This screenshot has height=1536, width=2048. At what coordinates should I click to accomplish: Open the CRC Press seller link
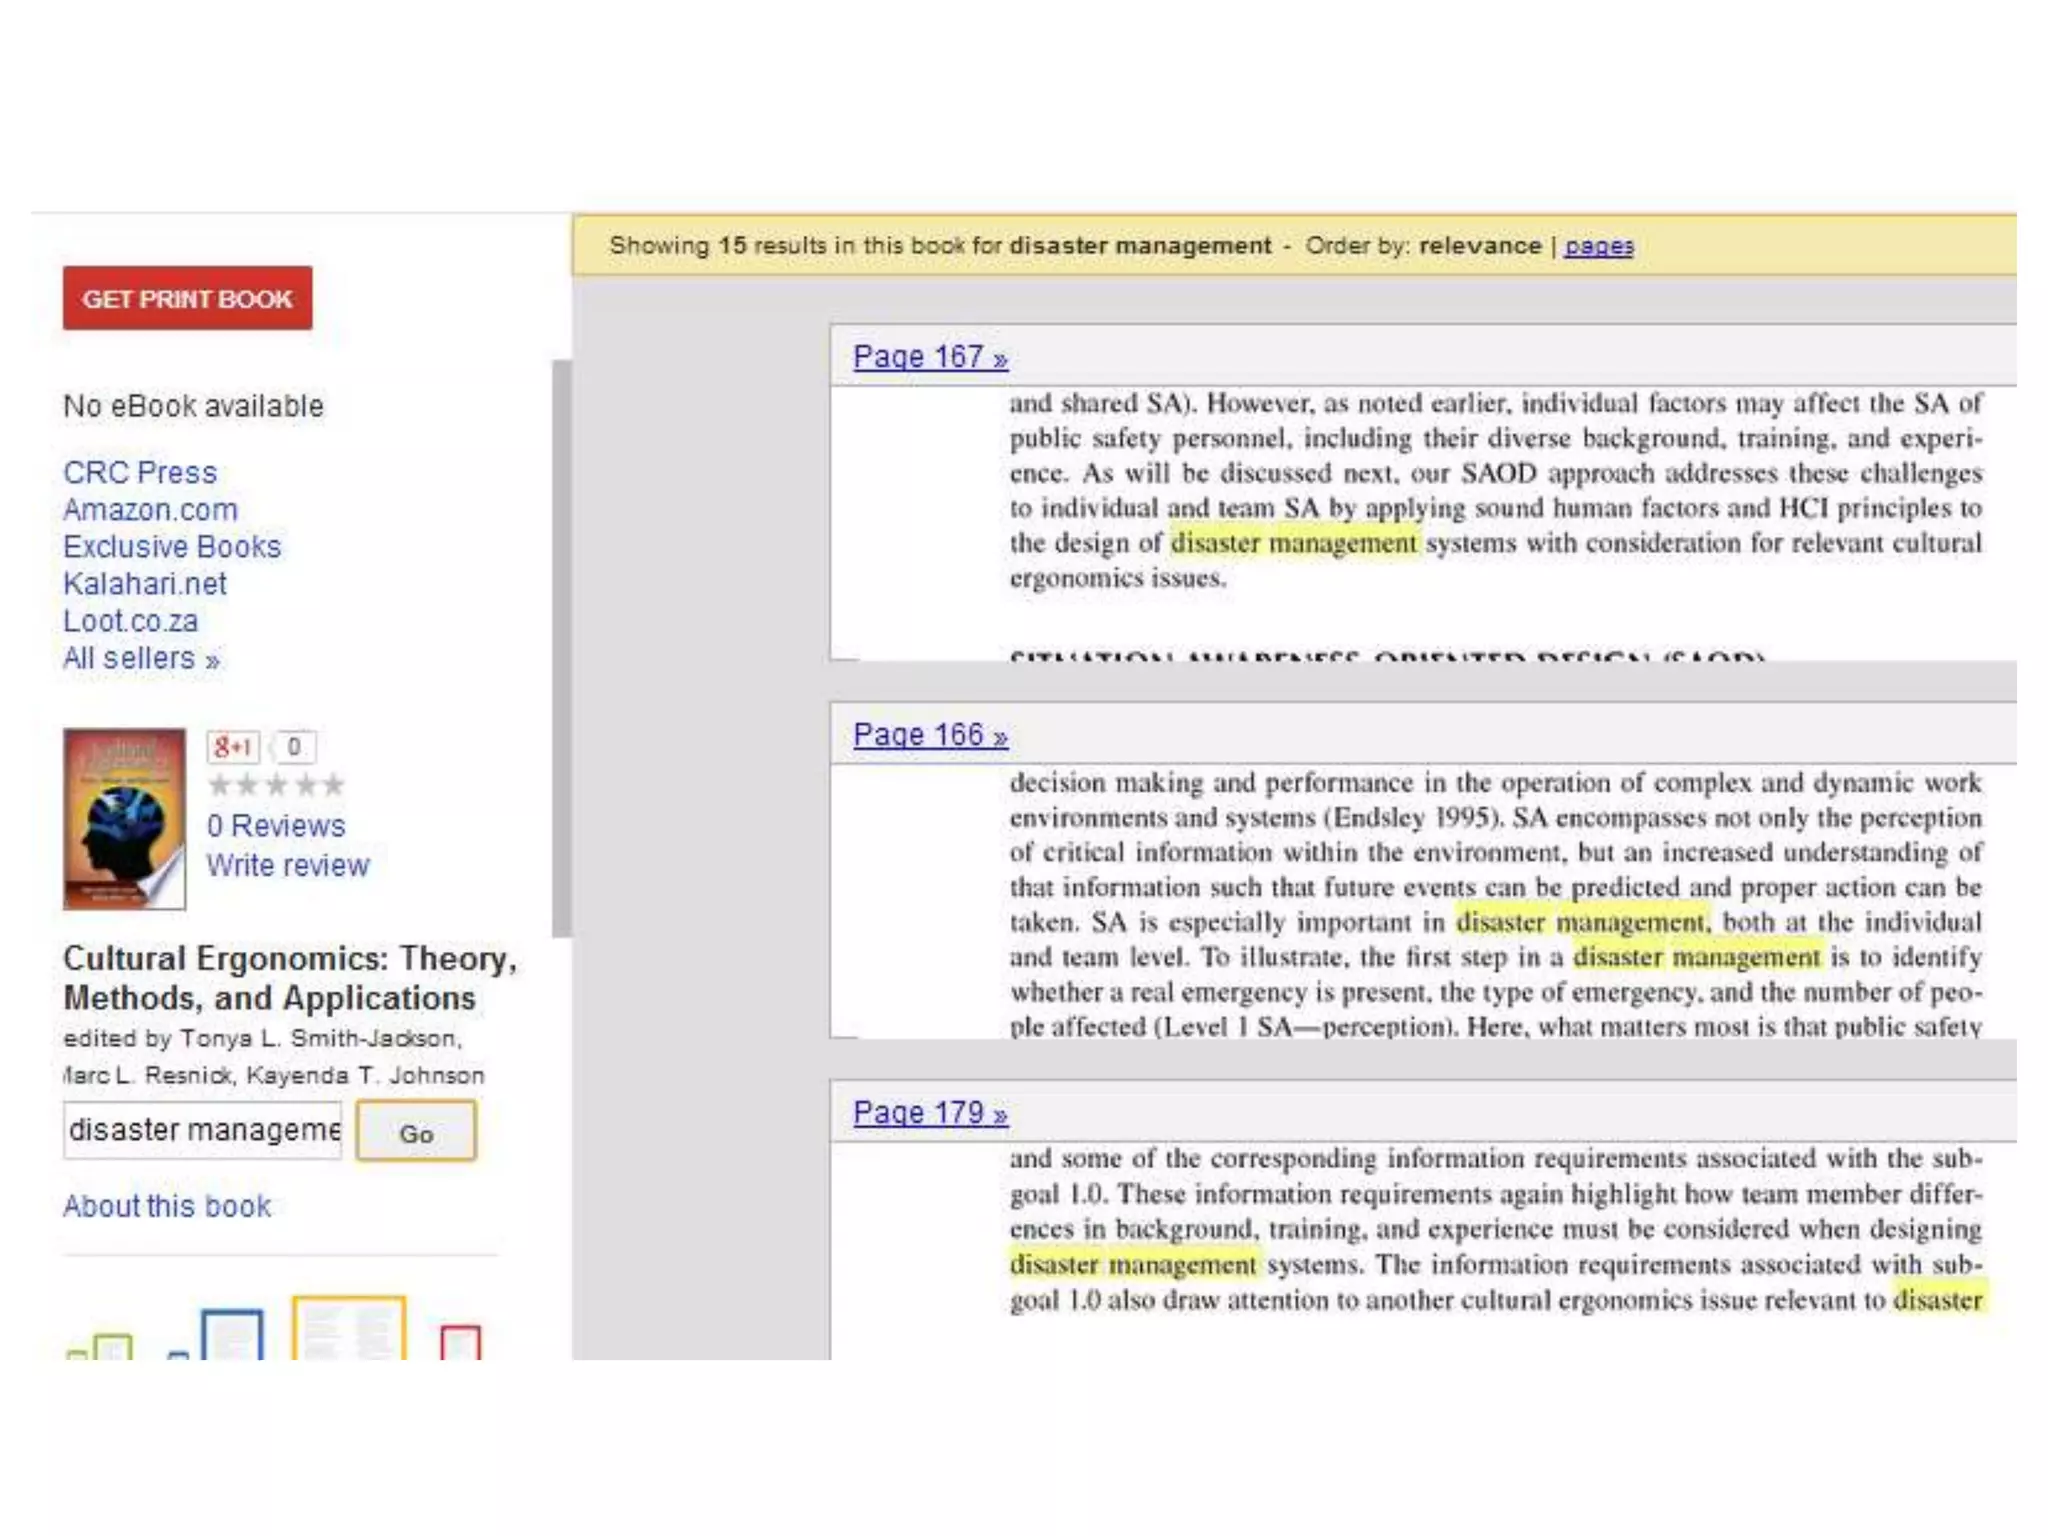140,472
